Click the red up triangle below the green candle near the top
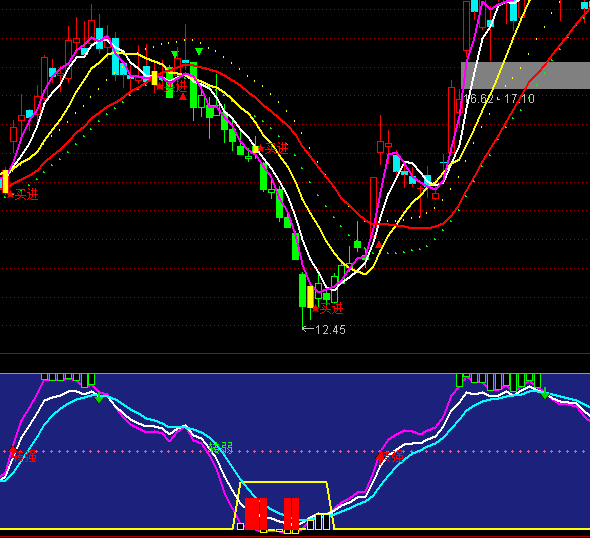The height and width of the screenshot is (538, 590). (x=183, y=97)
